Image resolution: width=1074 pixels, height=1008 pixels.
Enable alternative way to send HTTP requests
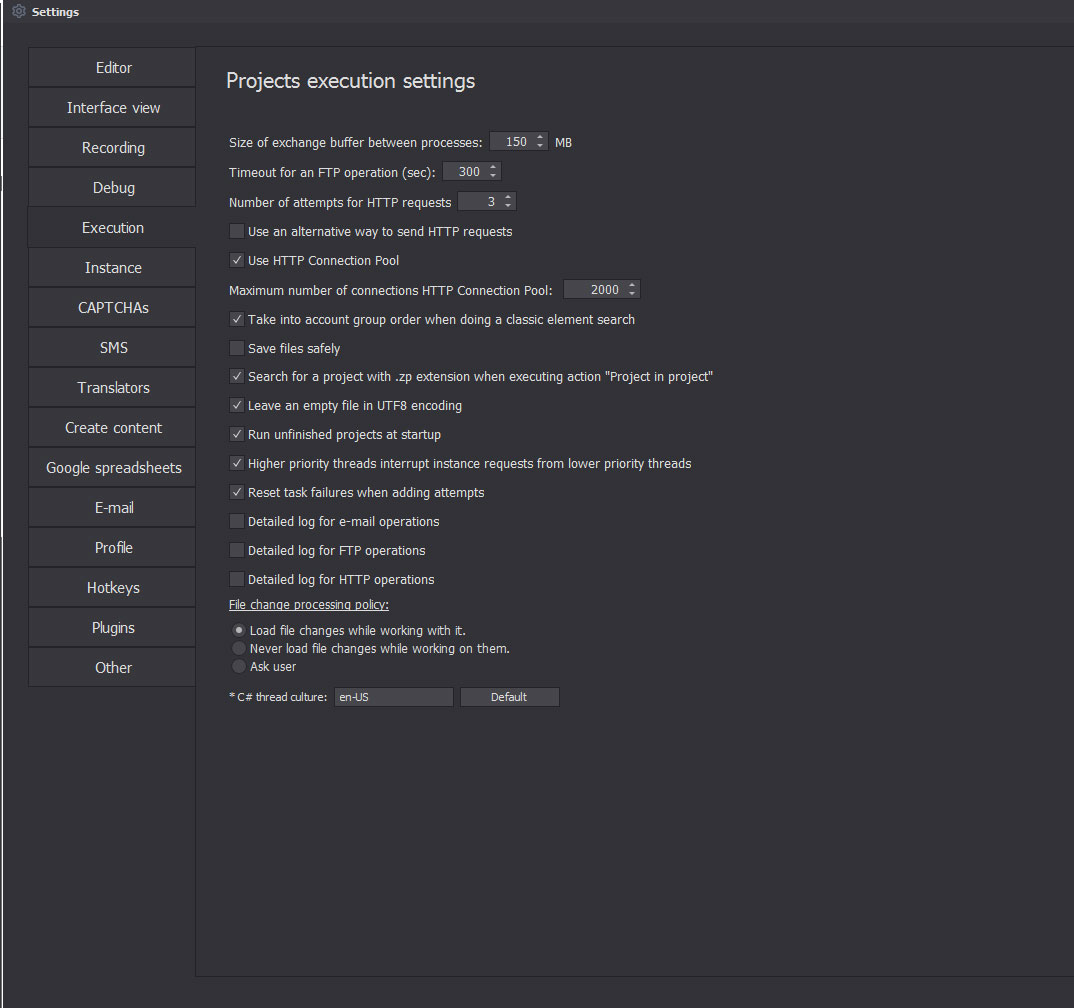pos(237,231)
